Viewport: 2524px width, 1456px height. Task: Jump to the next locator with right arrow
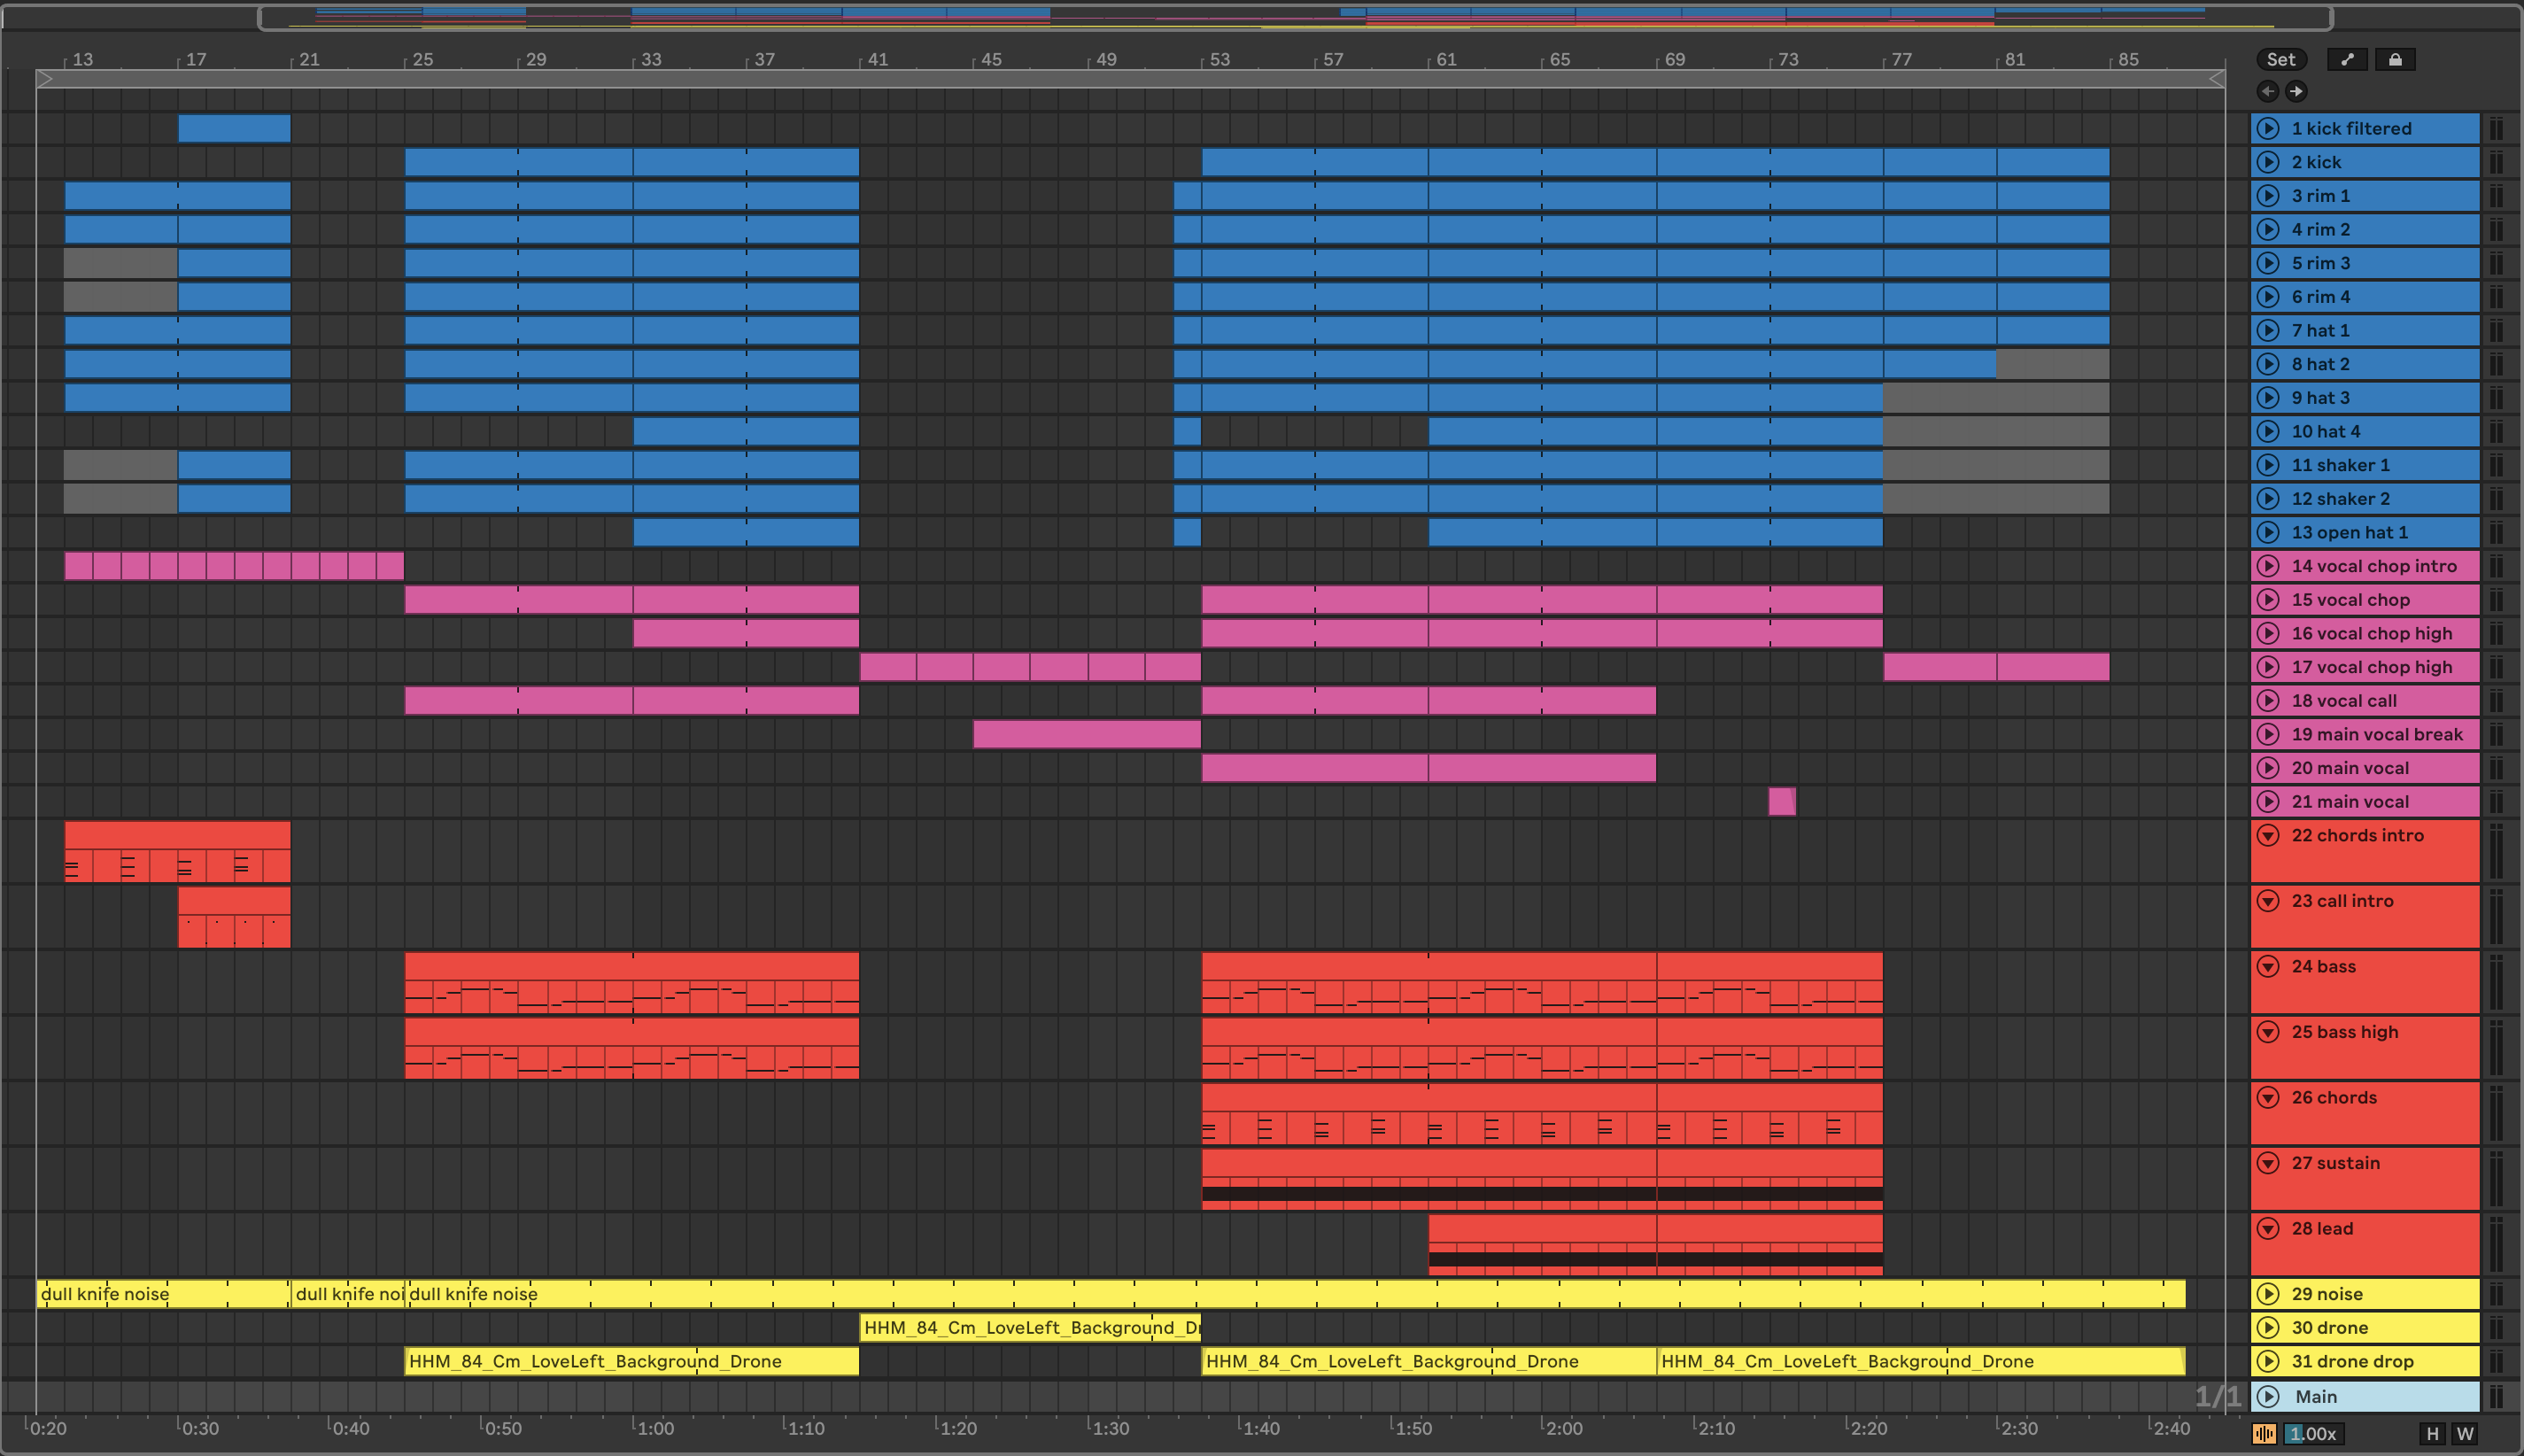[x=2296, y=91]
